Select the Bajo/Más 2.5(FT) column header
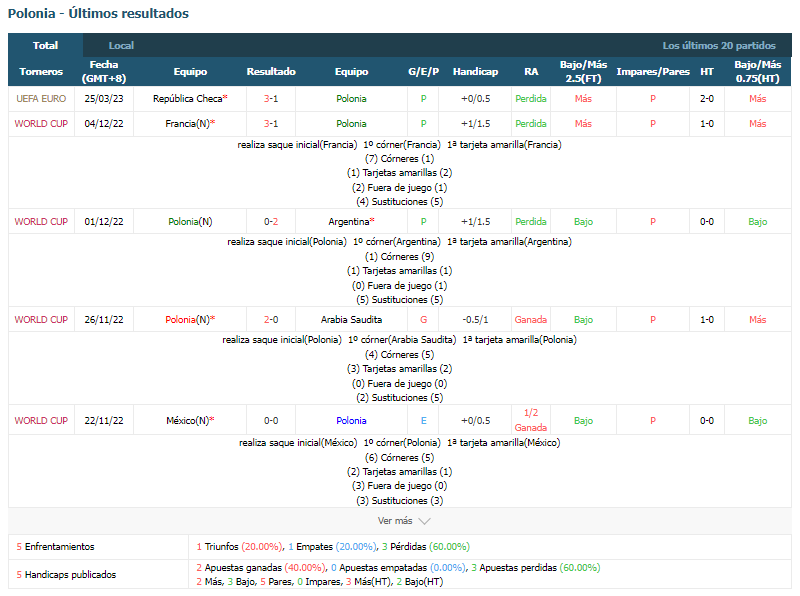This screenshot has width=800, height=596. click(x=583, y=71)
